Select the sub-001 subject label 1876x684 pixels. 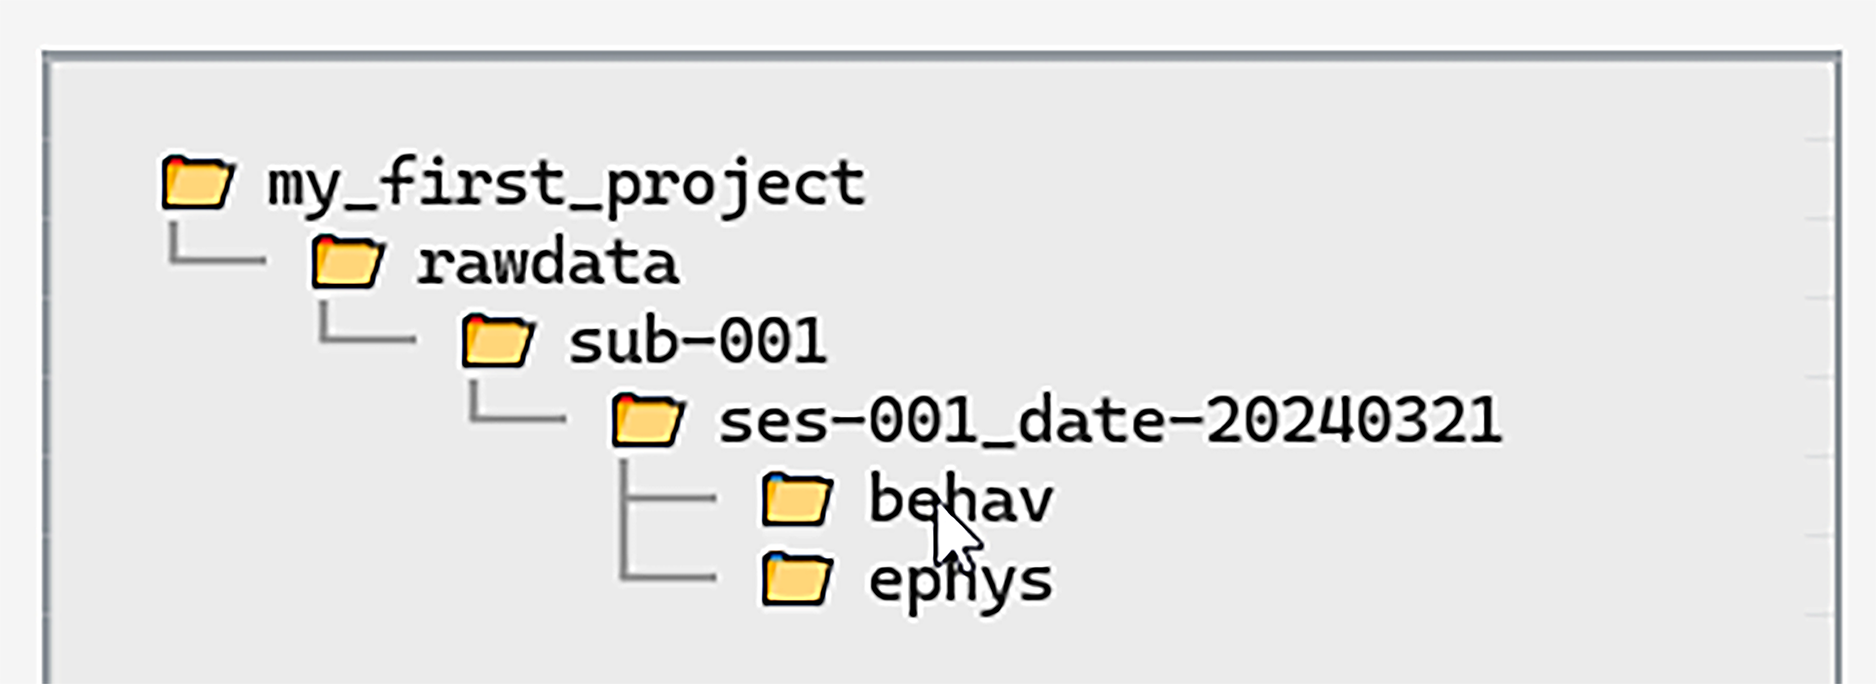[x=697, y=342]
